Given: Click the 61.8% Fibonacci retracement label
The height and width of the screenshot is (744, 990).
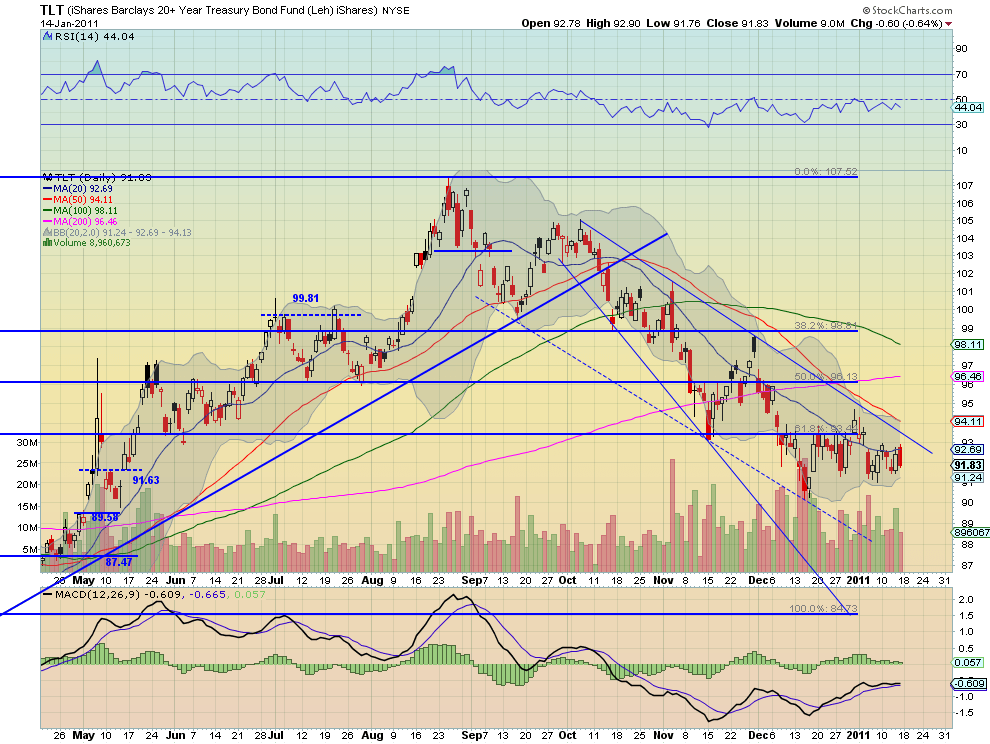Looking at the screenshot, I should point(826,429).
